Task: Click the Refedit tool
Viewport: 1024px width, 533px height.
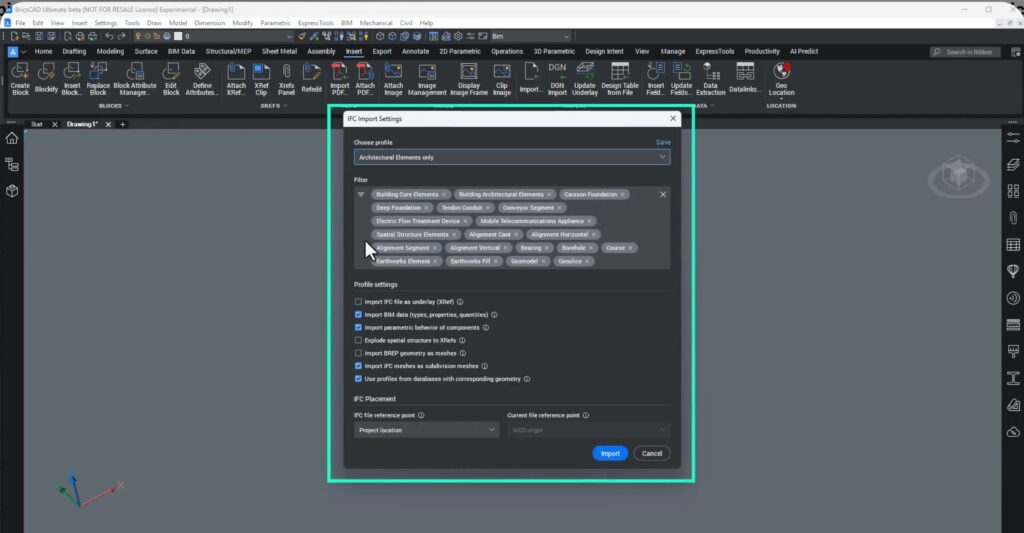Action: pyautogui.click(x=312, y=78)
